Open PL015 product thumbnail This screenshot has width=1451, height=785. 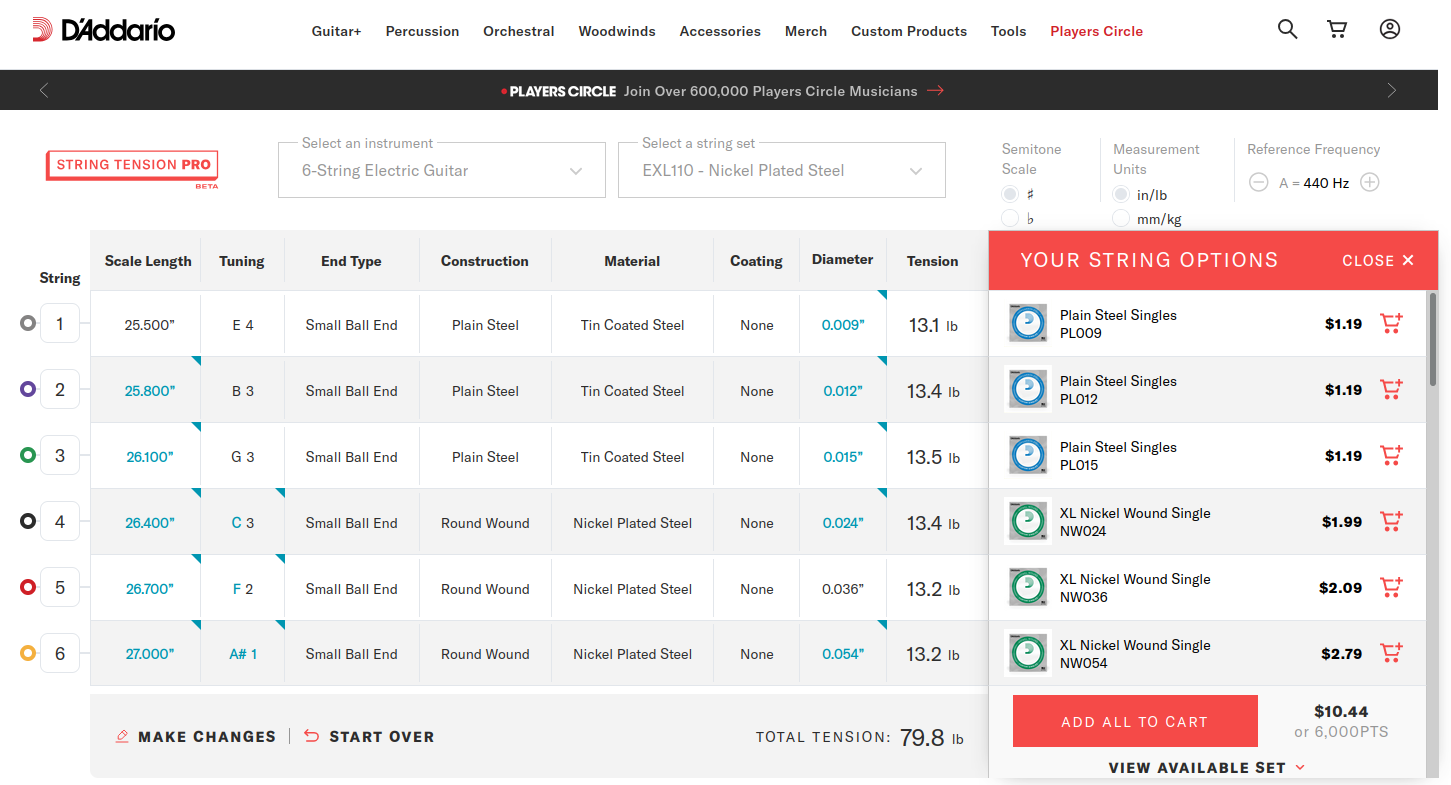1027,455
